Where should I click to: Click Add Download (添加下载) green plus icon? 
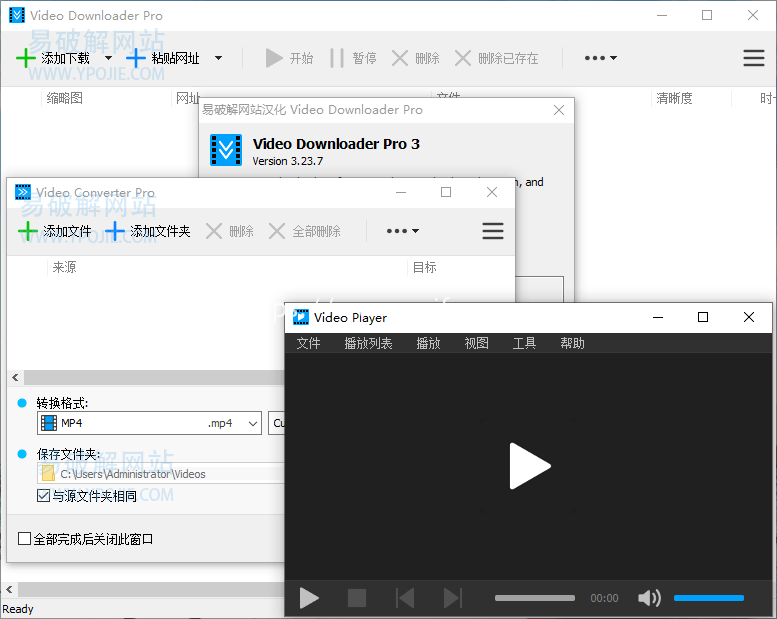tap(25, 58)
